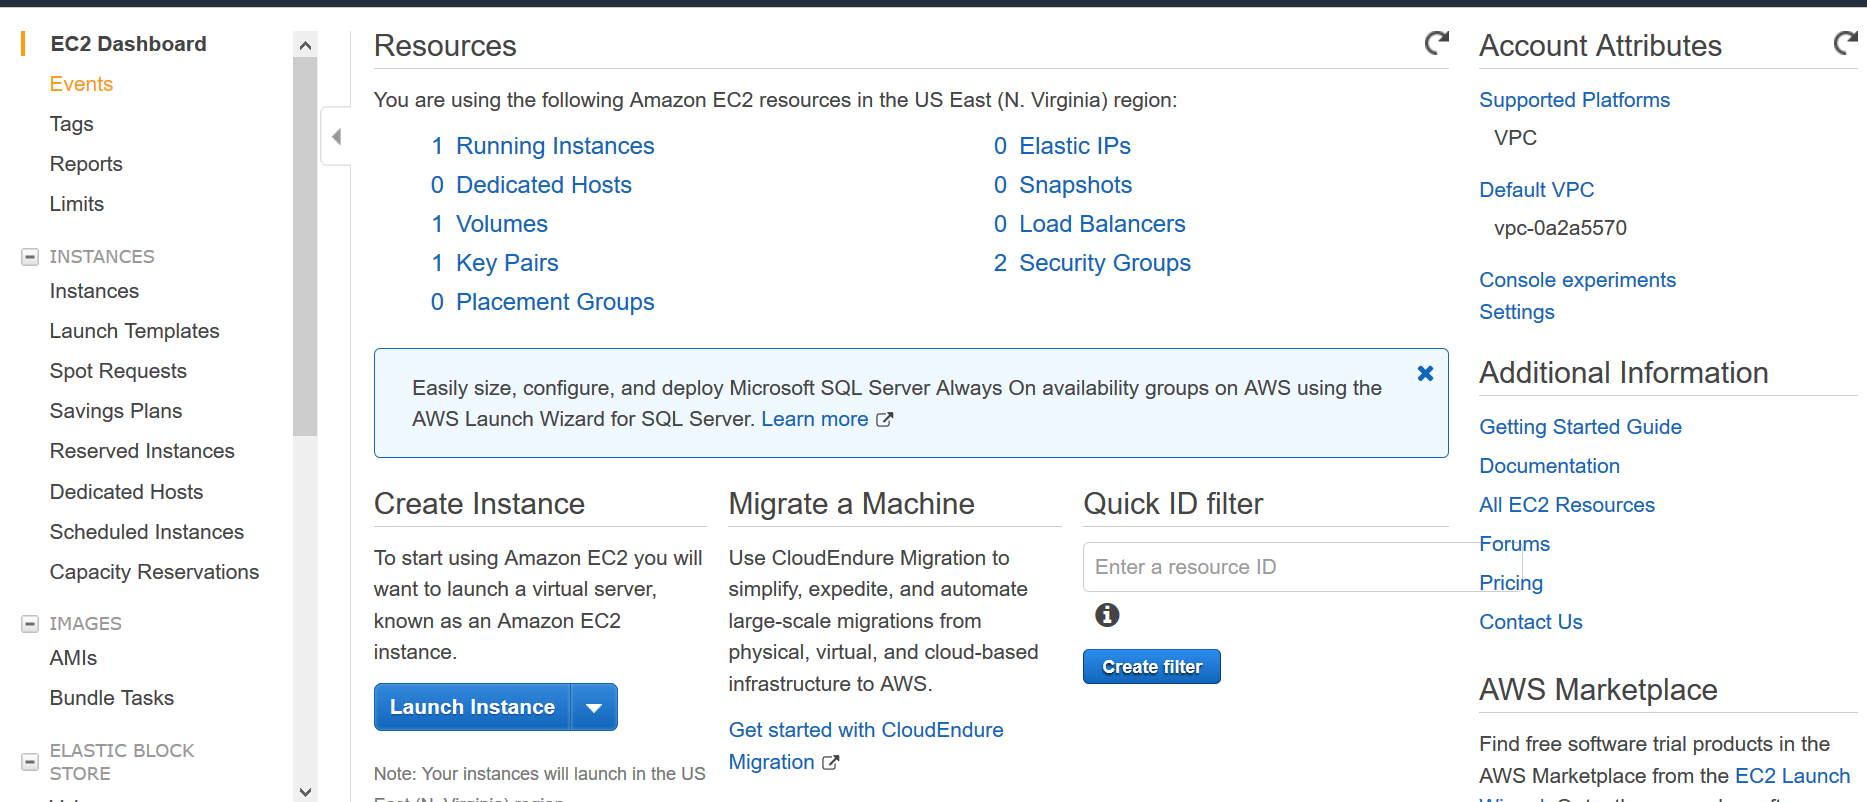Screen dimensions: 1867x802
Task: Refresh Account Attributes panel
Action: pyautogui.click(x=1845, y=43)
